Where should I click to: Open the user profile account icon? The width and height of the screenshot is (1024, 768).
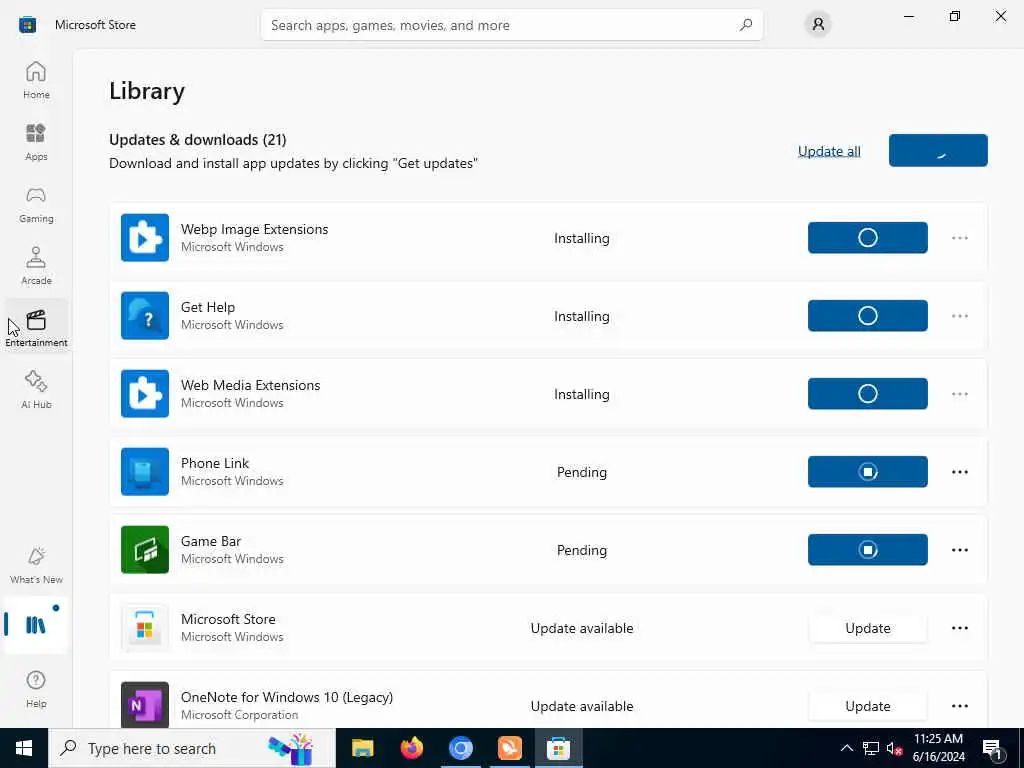click(x=818, y=25)
